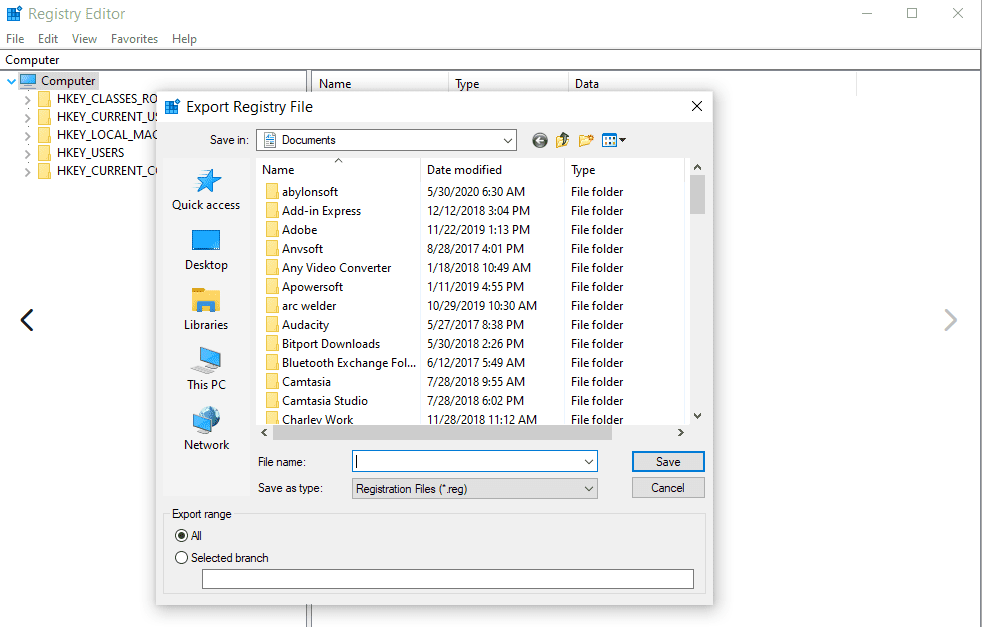Open the File menu
Image resolution: width=982 pixels, height=627 pixels.
pos(15,39)
